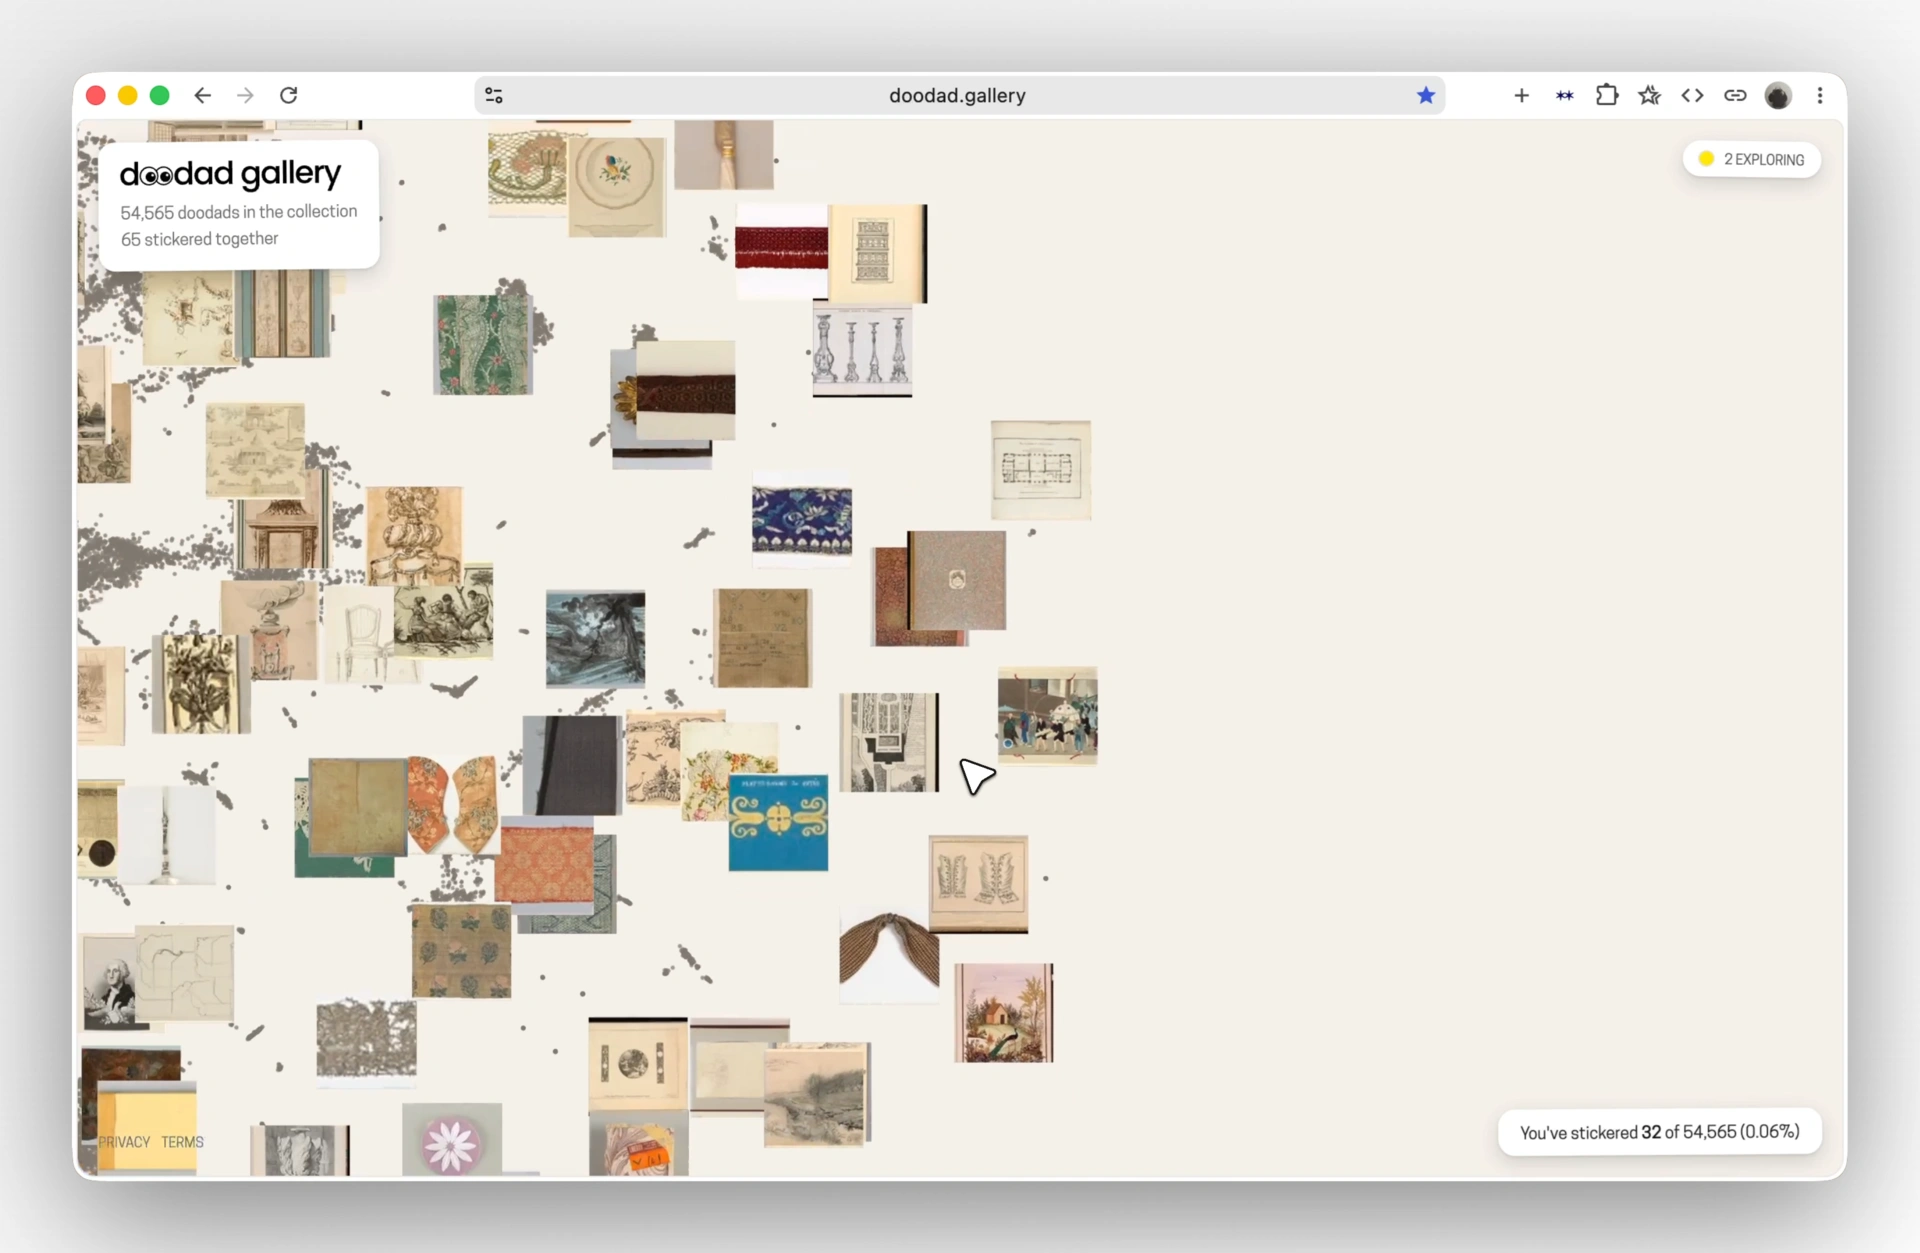The image size is (1920, 1253).
Task: Open the peacock cottage landscape thumbnail
Action: point(1004,1012)
